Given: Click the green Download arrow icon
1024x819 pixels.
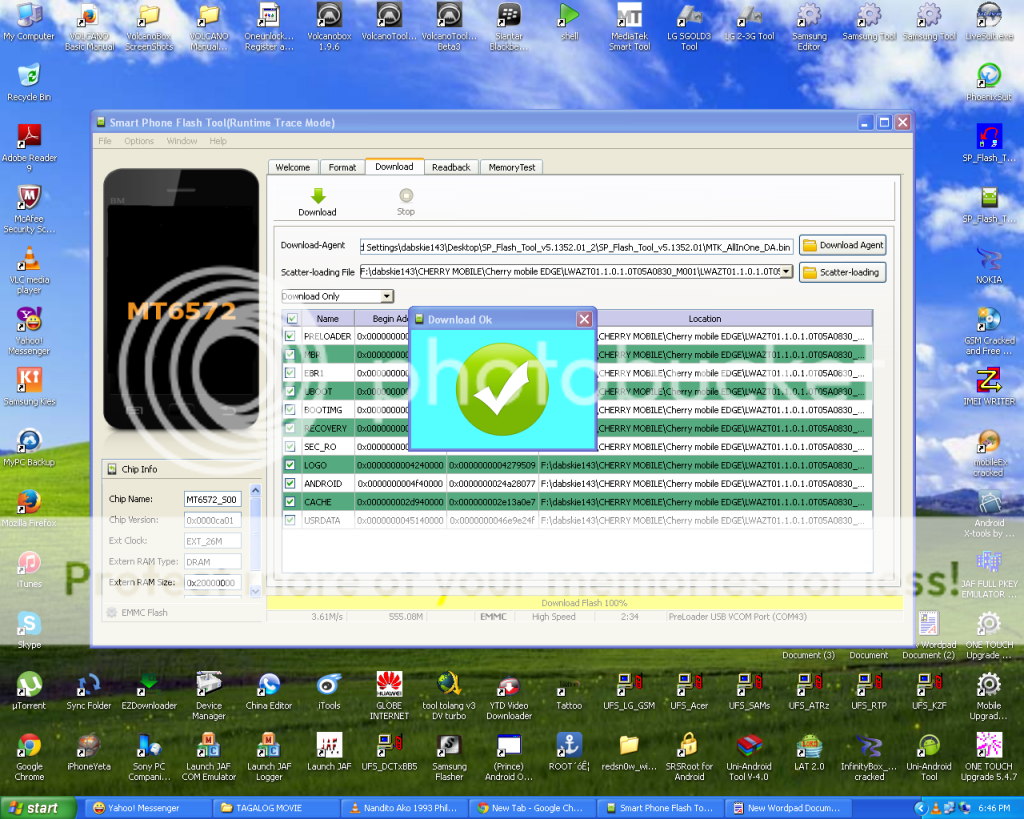Looking at the screenshot, I should (317, 196).
